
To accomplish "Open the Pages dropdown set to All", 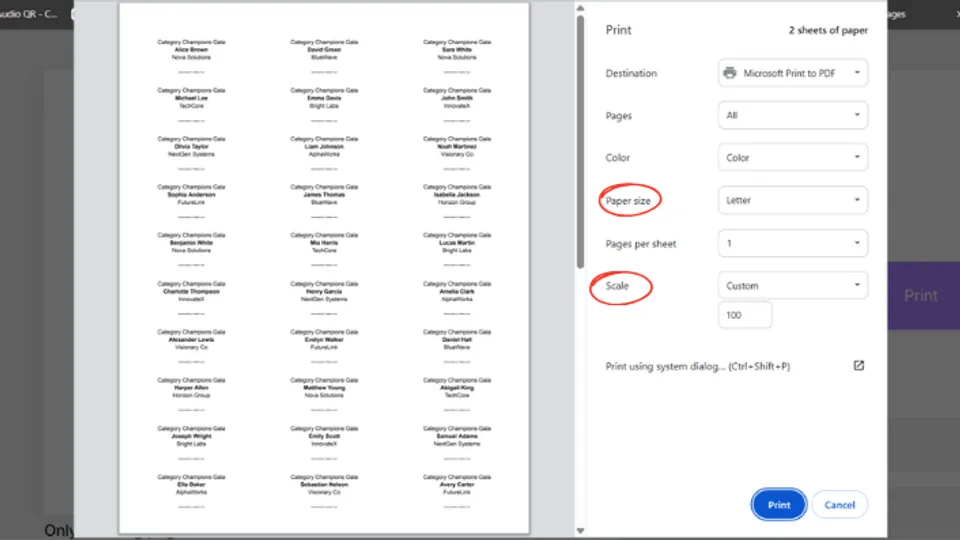I will coord(793,115).
